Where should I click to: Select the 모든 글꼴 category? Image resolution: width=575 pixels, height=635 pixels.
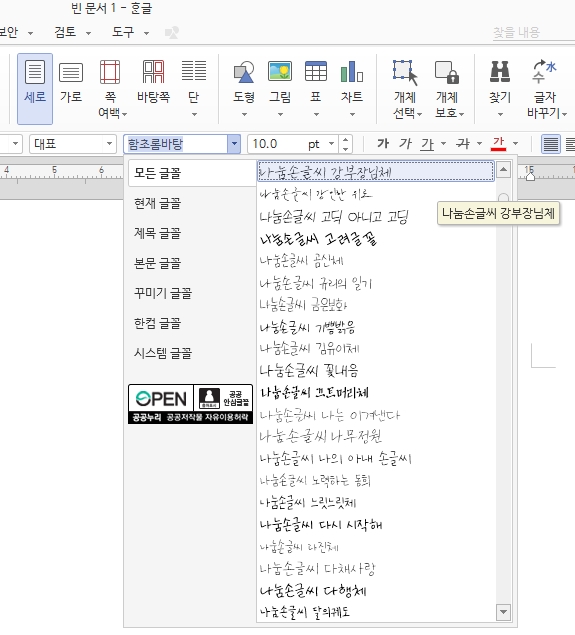[x=192, y=173]
